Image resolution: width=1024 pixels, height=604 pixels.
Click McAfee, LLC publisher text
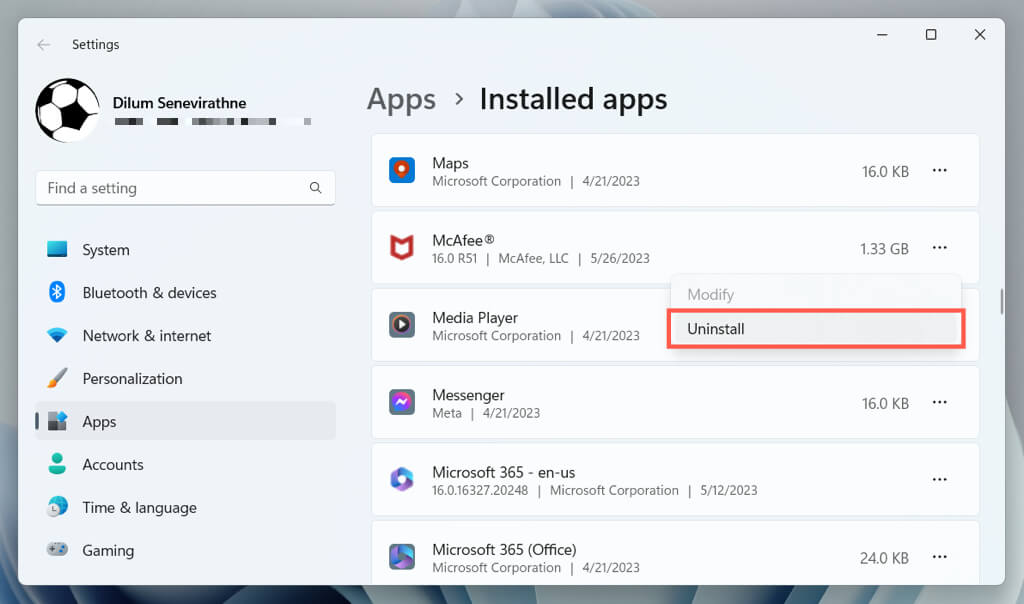pos(533,259)
